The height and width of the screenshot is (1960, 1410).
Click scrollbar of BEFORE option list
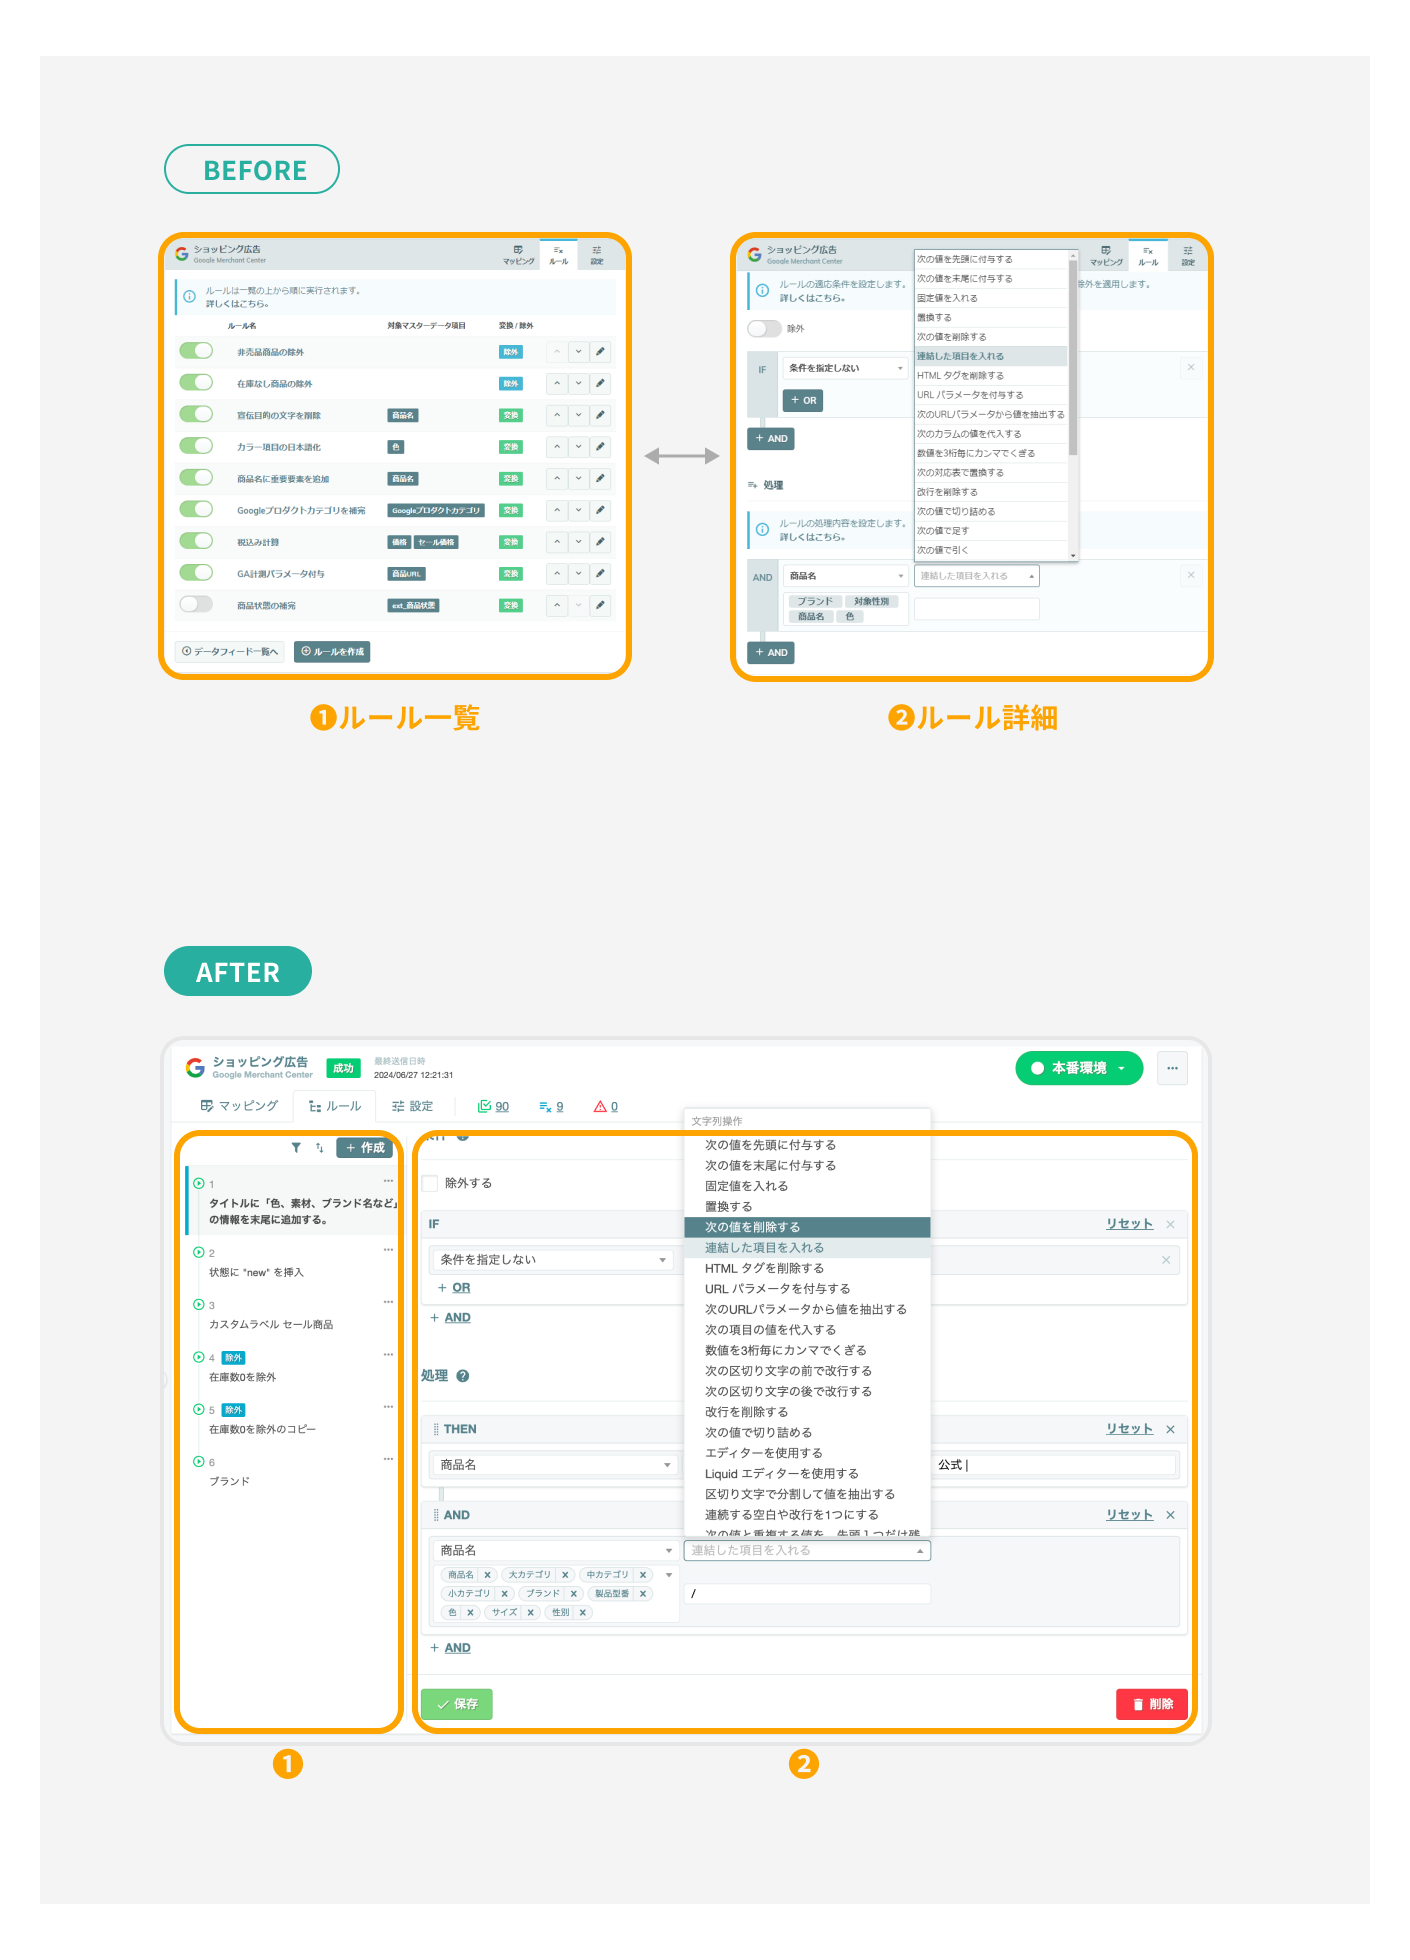pyautogui.click(x=1073, y=358)
